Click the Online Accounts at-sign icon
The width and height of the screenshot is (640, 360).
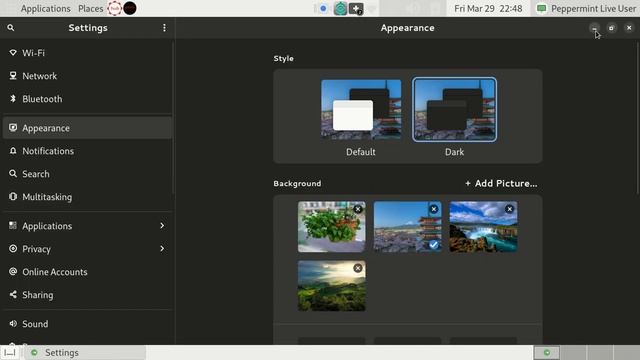[x=13, y=271]
